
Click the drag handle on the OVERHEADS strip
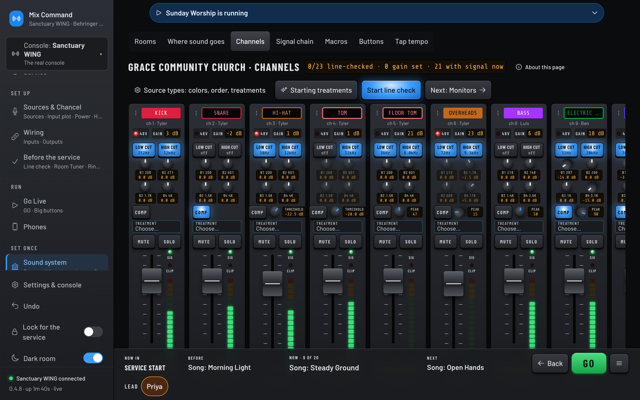click(438, 113)
